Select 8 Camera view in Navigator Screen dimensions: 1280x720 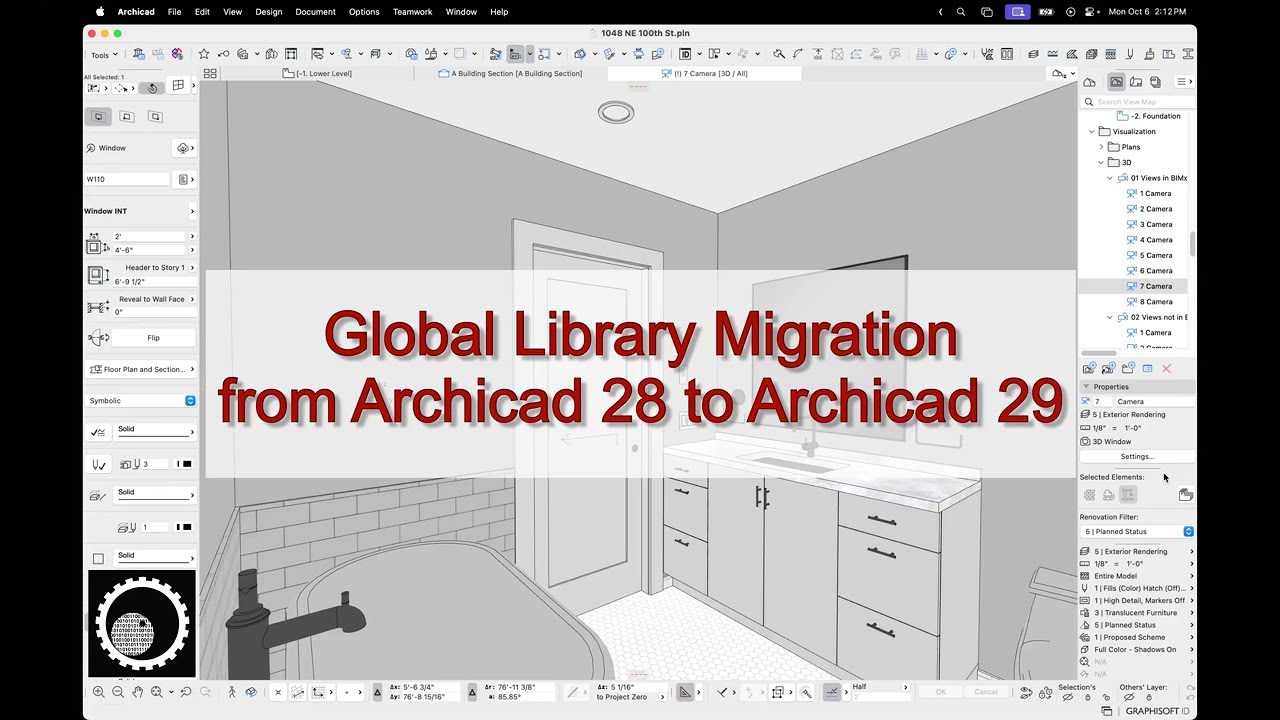[1155, 301]
